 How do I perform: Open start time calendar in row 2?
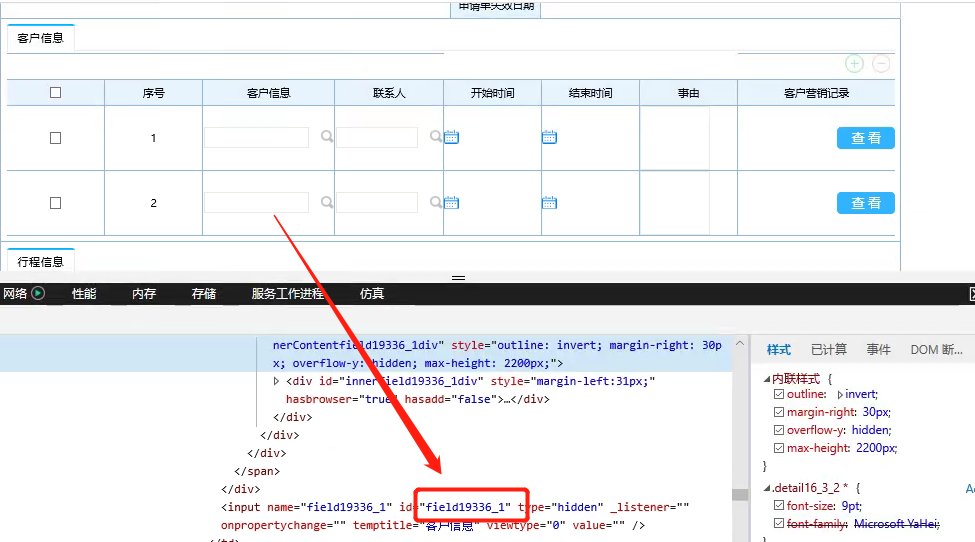pos(451,203)
